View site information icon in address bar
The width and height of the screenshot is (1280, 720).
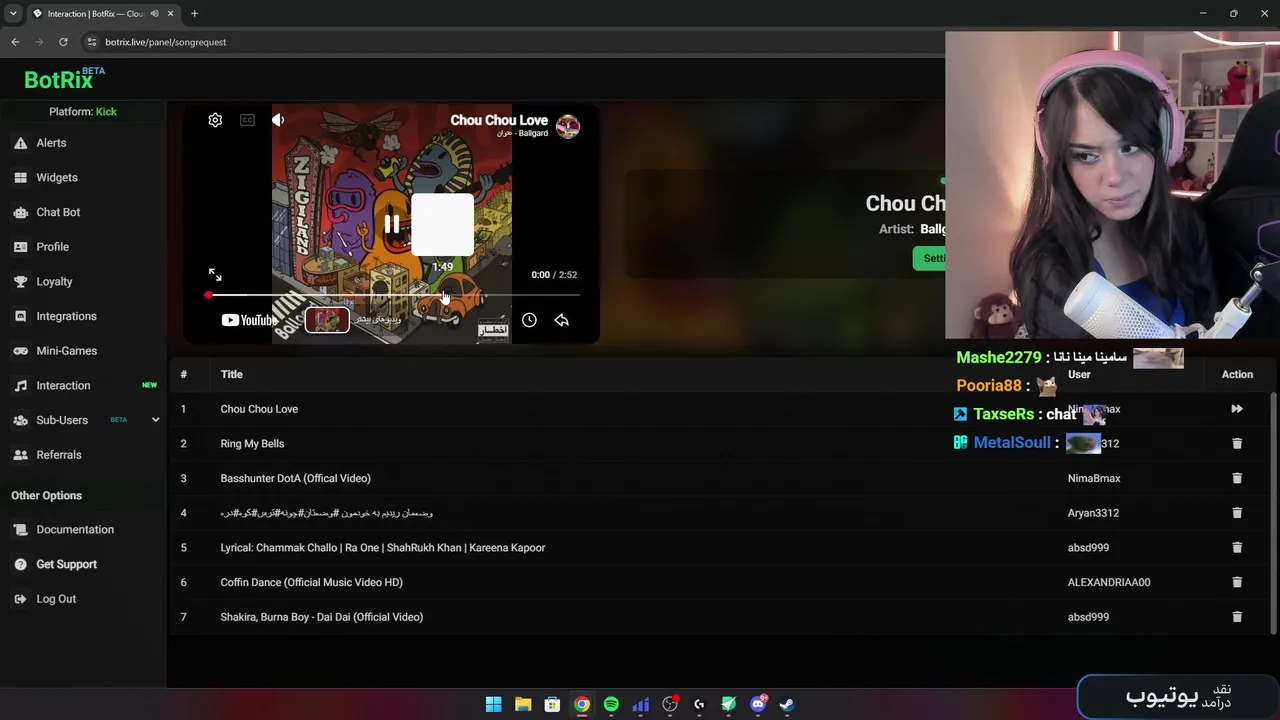(x=91, y=42)
